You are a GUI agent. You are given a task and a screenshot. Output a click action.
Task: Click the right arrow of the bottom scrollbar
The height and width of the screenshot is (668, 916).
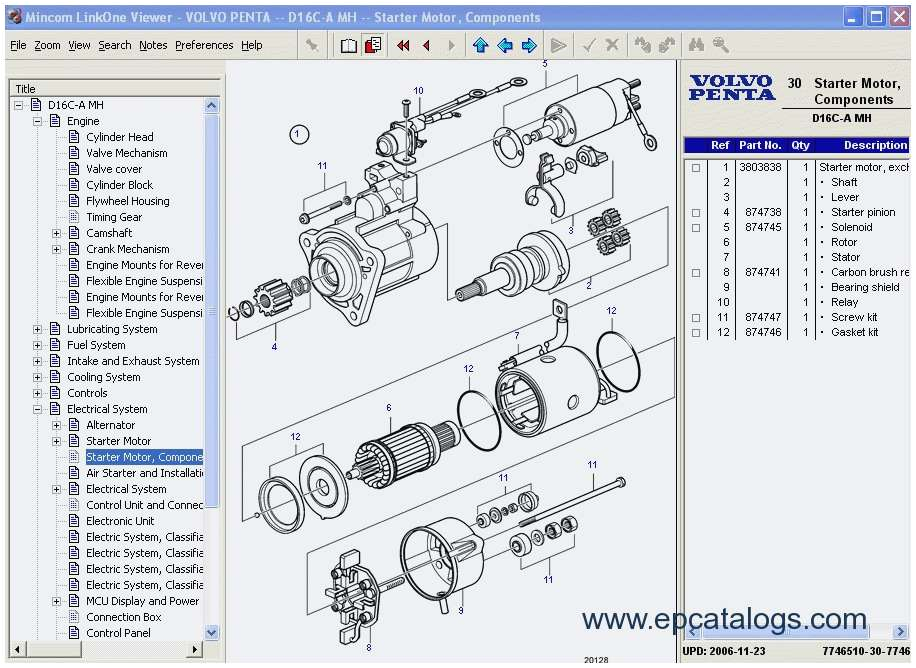196,649
